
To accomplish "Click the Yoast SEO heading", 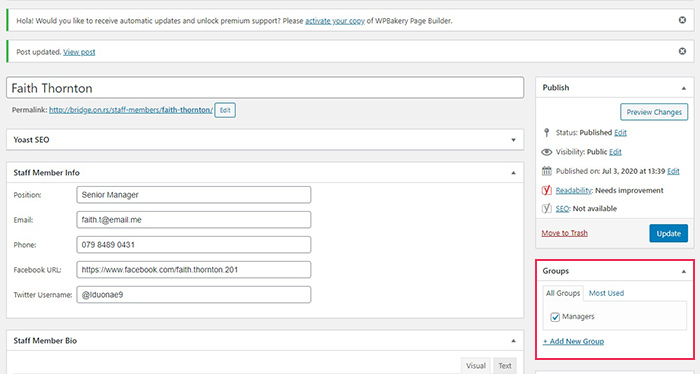I will point(31,140).
